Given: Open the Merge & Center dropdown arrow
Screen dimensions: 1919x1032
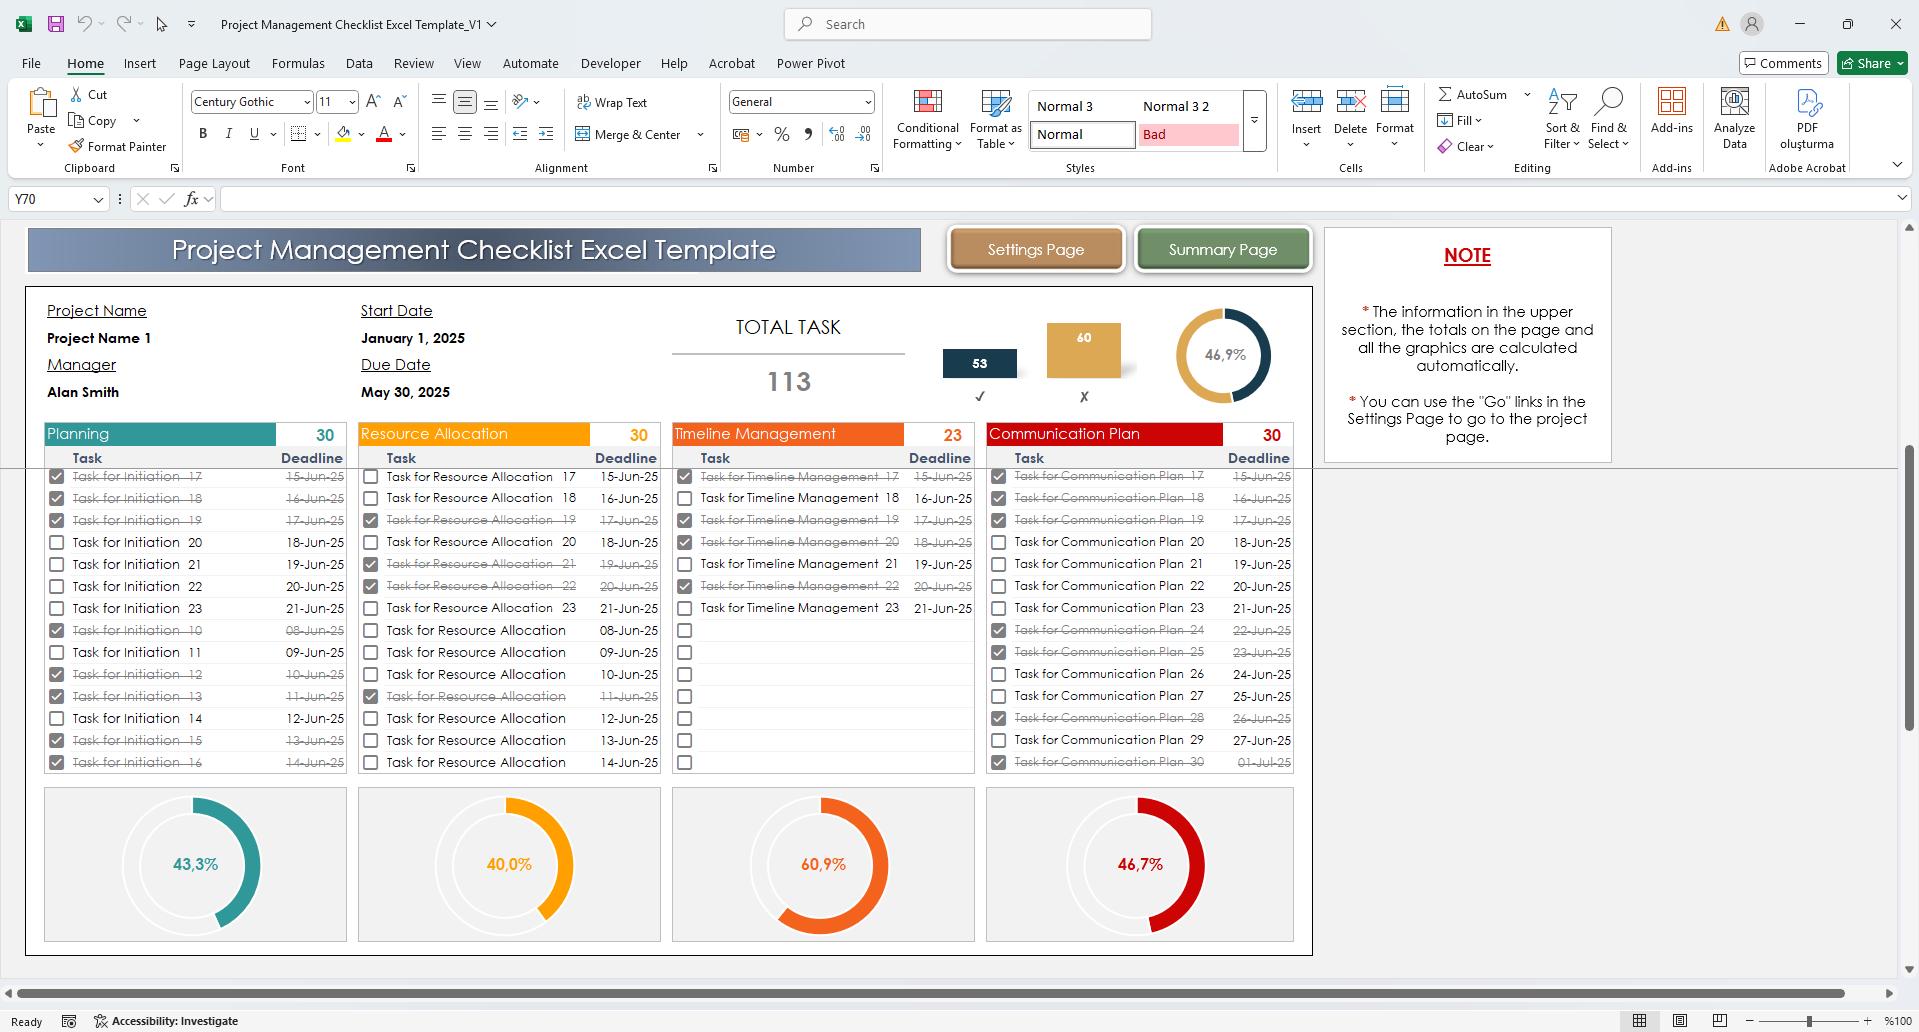Looking at the screenshot, I should 700,134.
